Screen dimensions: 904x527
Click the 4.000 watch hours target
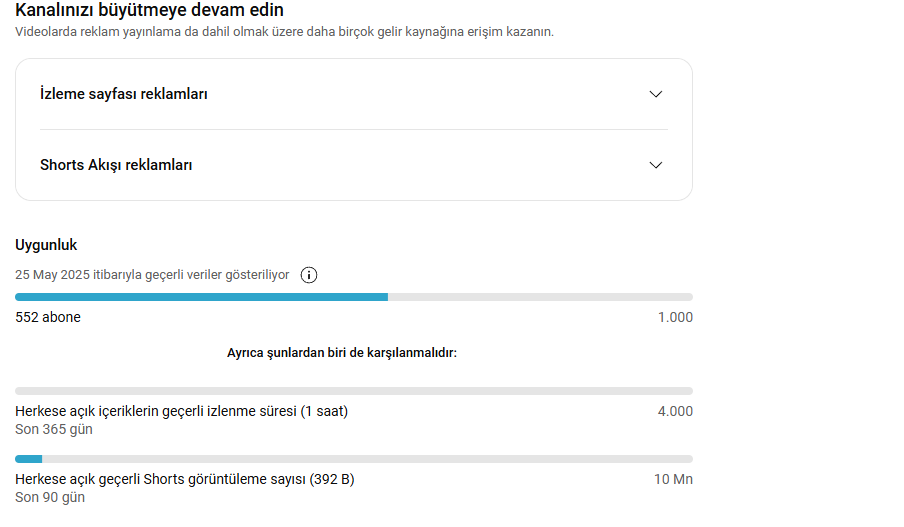(674, 411)
